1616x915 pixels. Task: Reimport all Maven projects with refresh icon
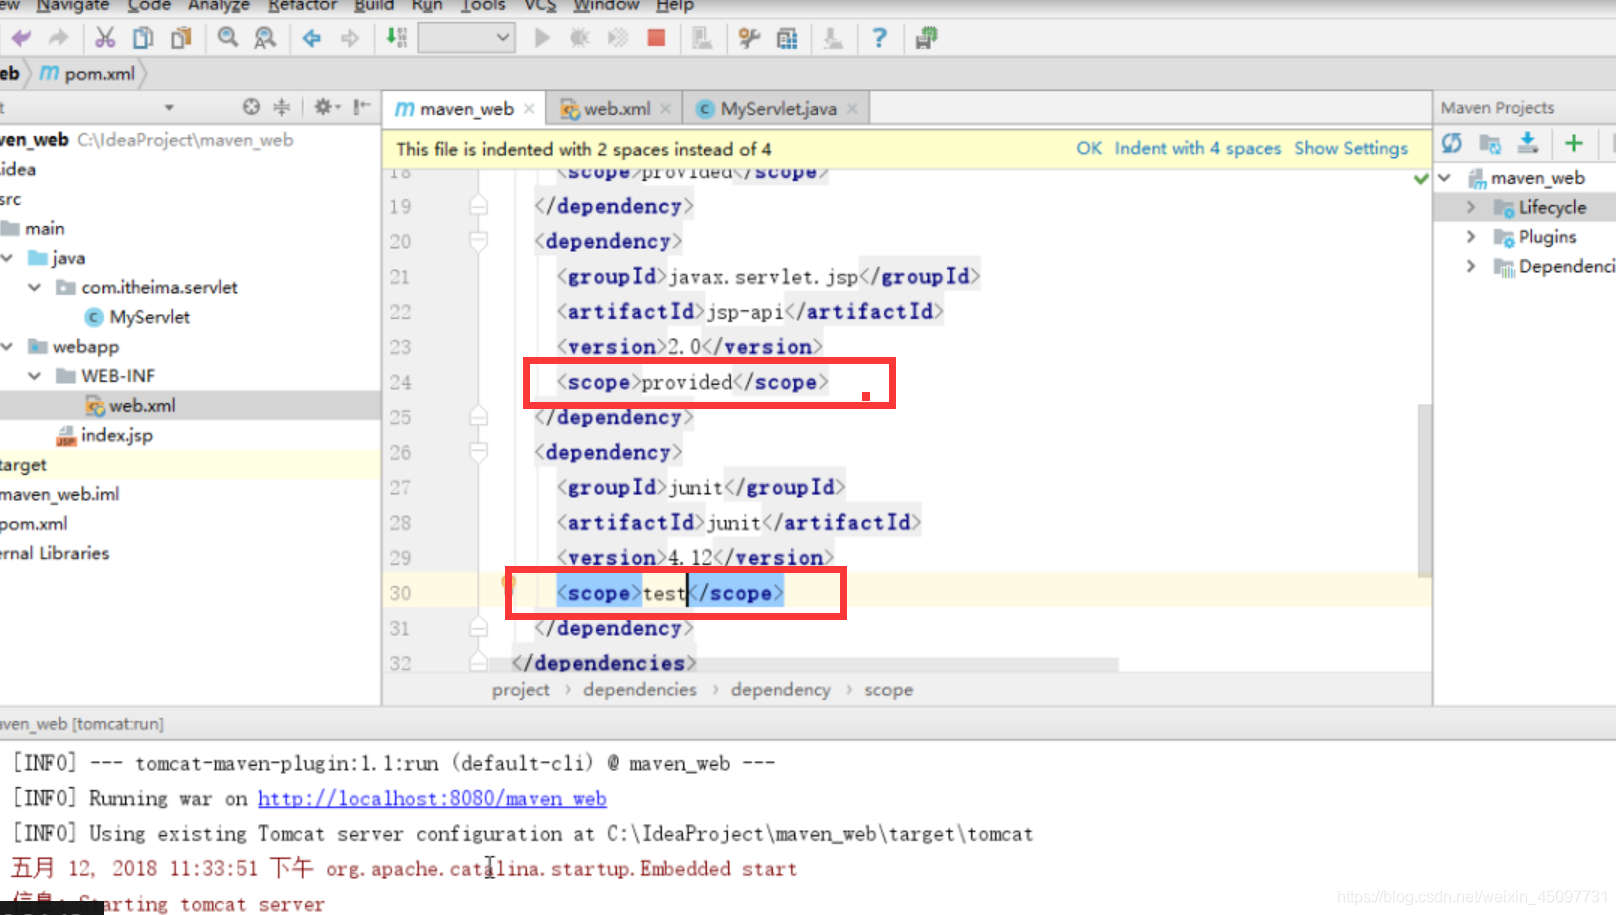click(1452, 144)
